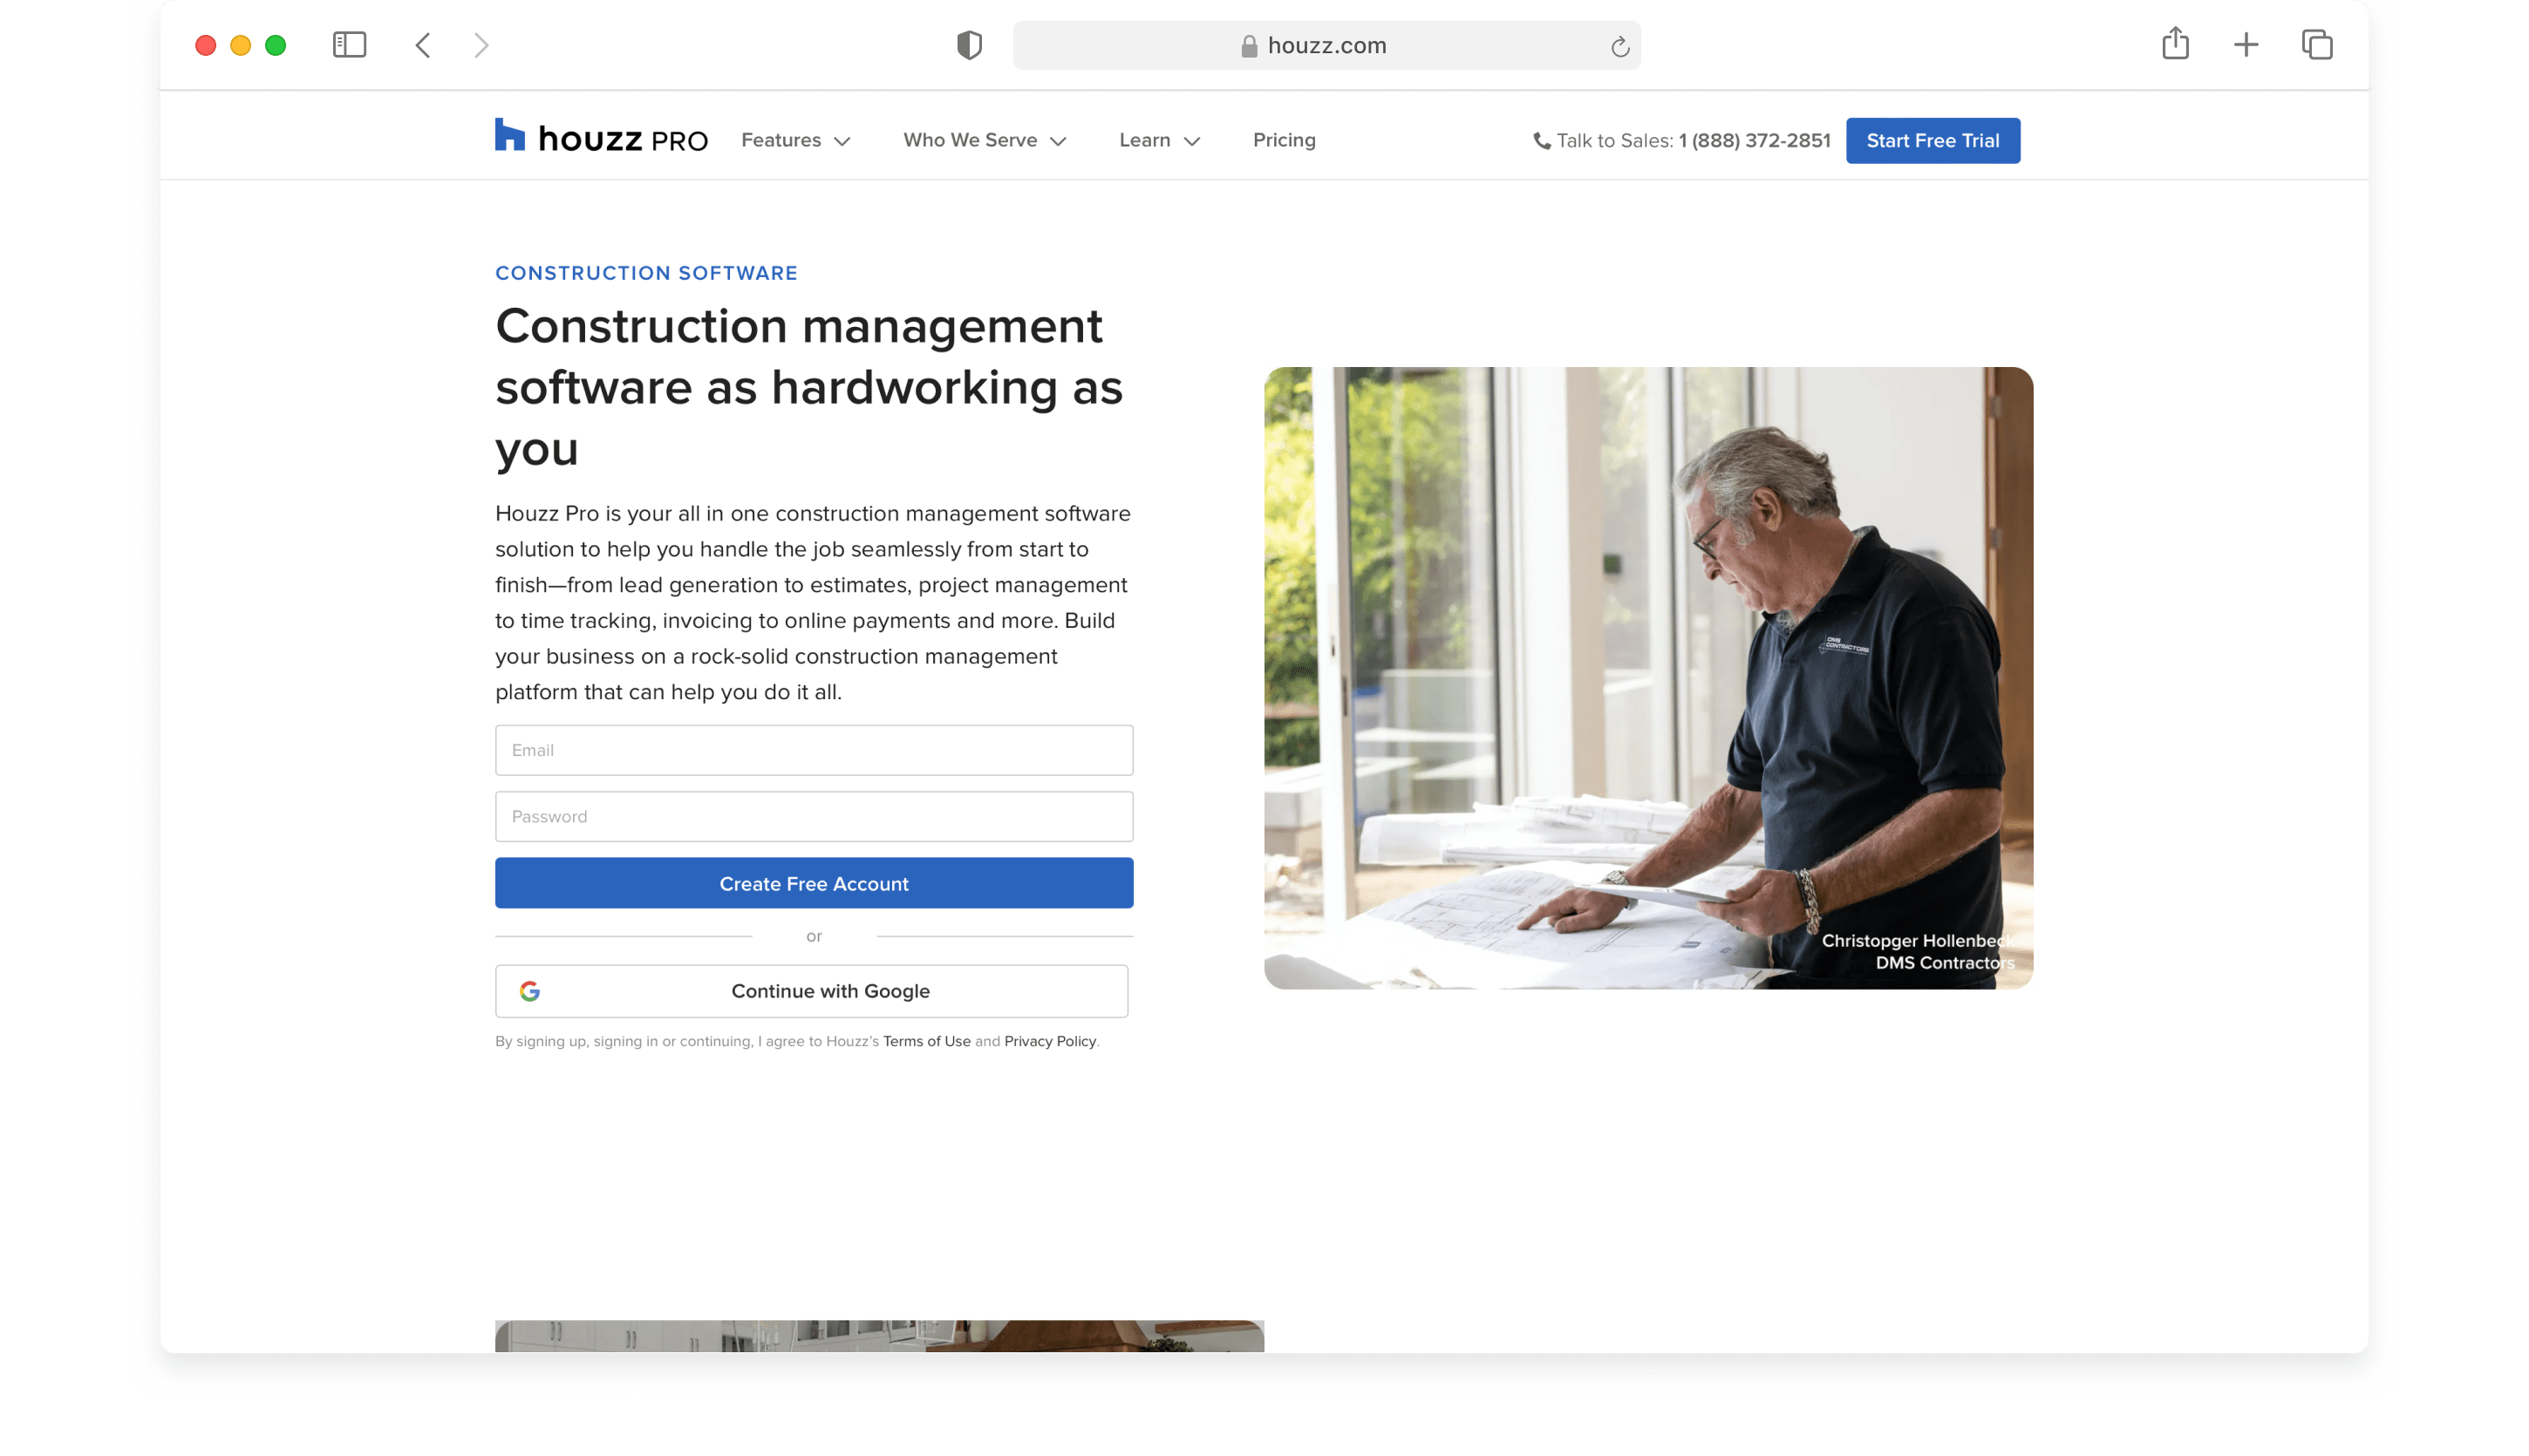Open the privacy report shield icon
Screen dimensions: 2529x1456
pos(969,45)
